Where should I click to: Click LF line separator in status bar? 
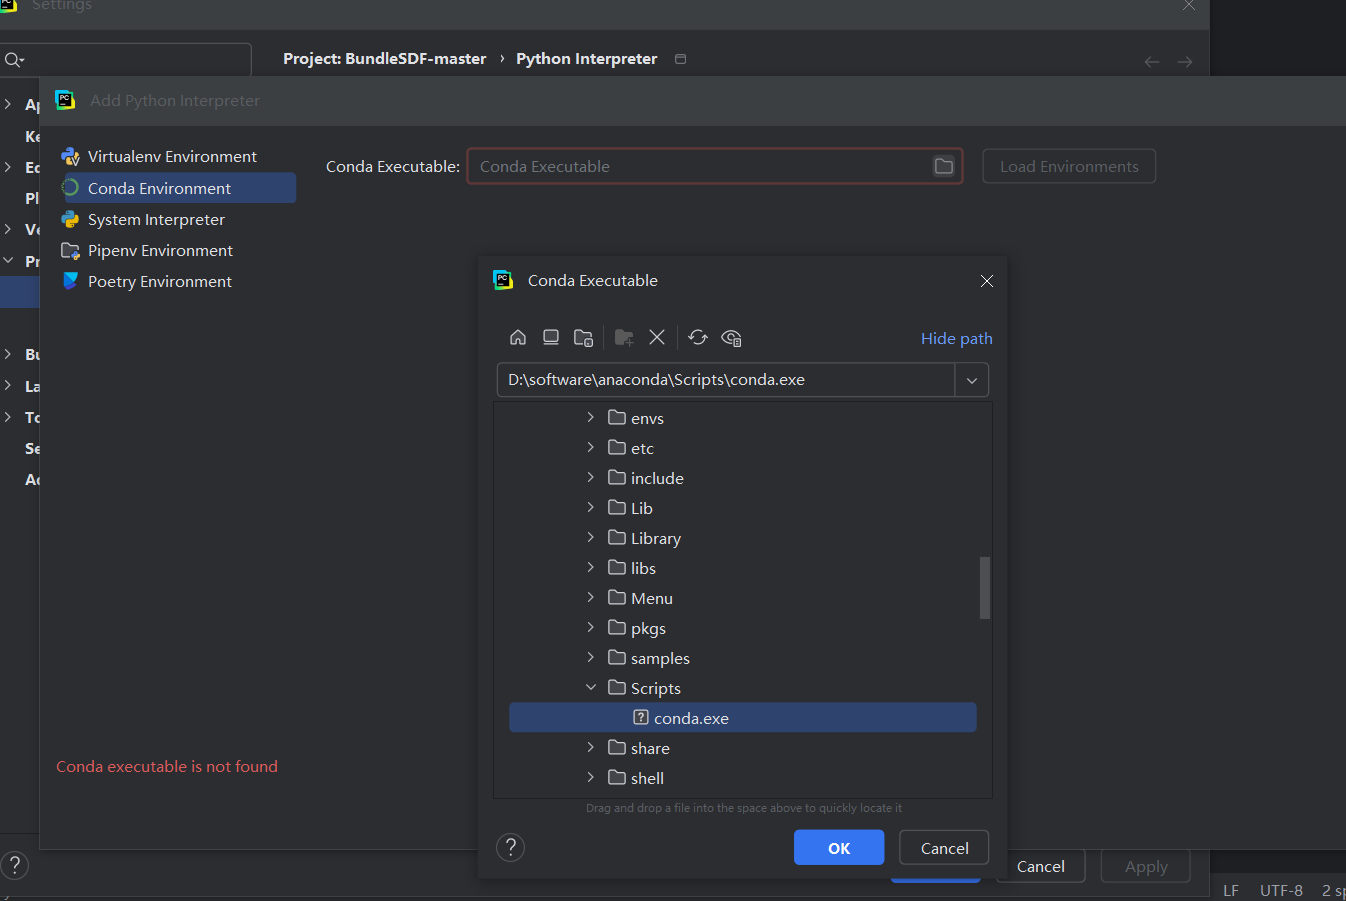(x=1231, y=890)
